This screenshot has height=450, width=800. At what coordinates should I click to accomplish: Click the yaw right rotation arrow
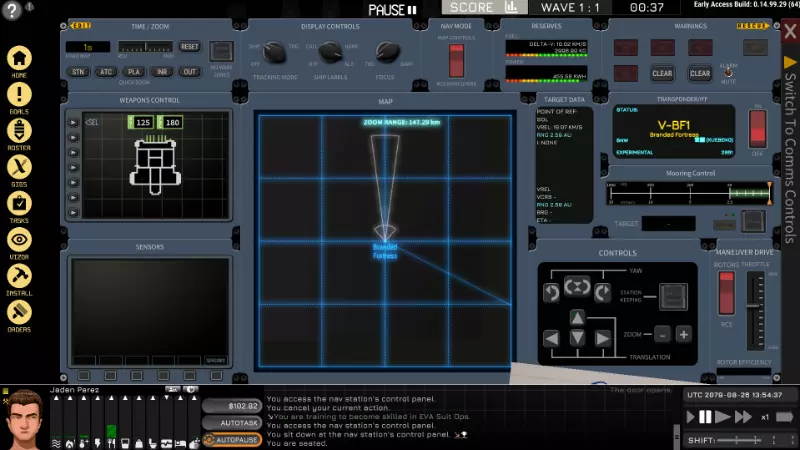click(602, 292)
